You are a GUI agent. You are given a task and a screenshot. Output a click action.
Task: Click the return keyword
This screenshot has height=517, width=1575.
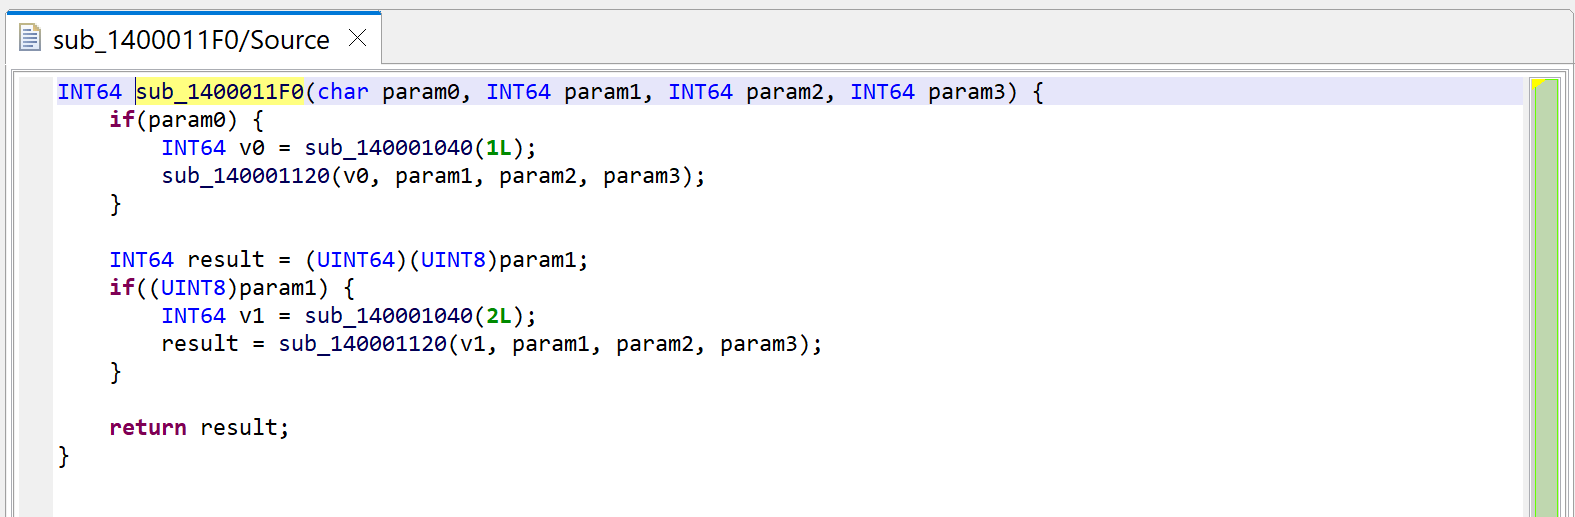(148, 428)
